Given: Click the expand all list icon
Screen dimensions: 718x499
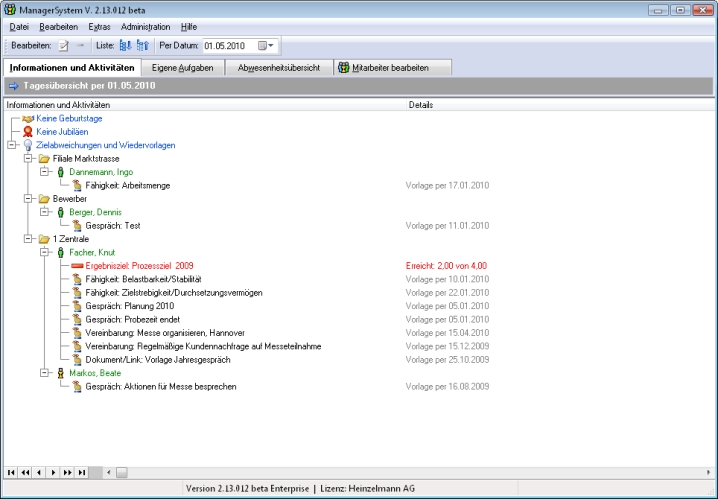Looking at the screenshot, I should click(x=125, y=46).
